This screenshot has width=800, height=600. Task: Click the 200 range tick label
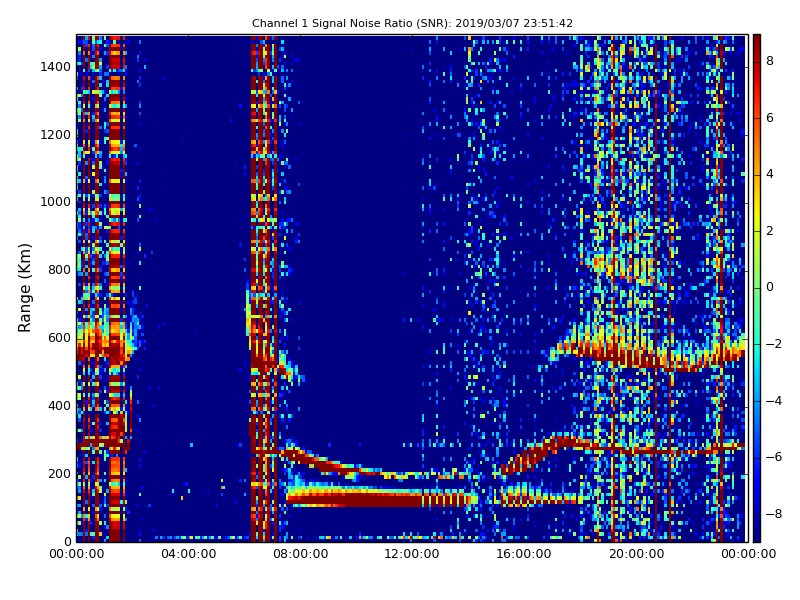(59, 473)
